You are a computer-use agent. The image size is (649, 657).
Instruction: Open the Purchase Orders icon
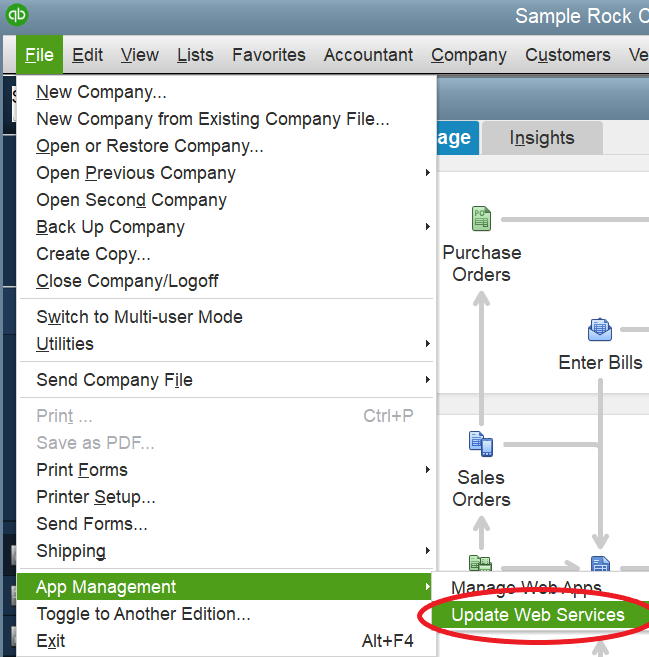click(x=481, y=219)
